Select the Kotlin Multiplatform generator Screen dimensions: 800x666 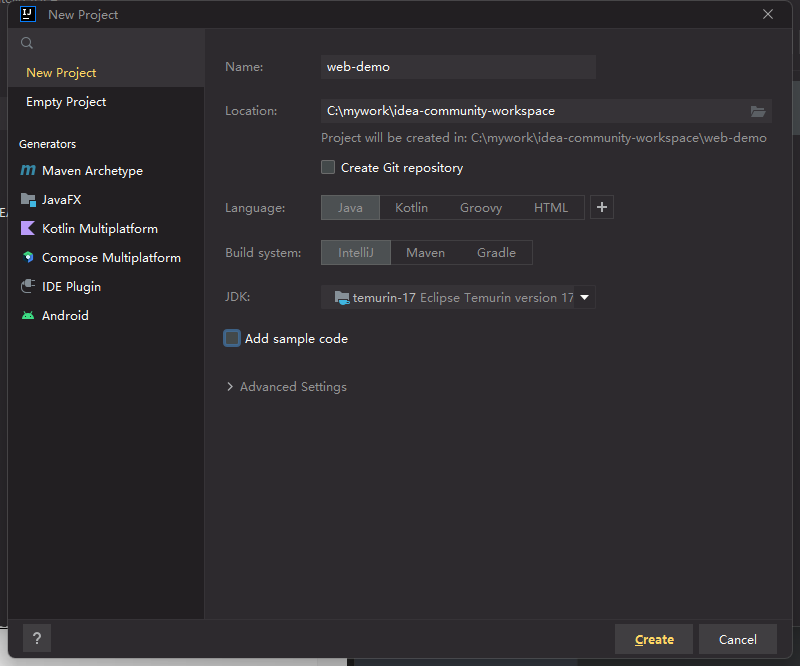click(106, 229)
